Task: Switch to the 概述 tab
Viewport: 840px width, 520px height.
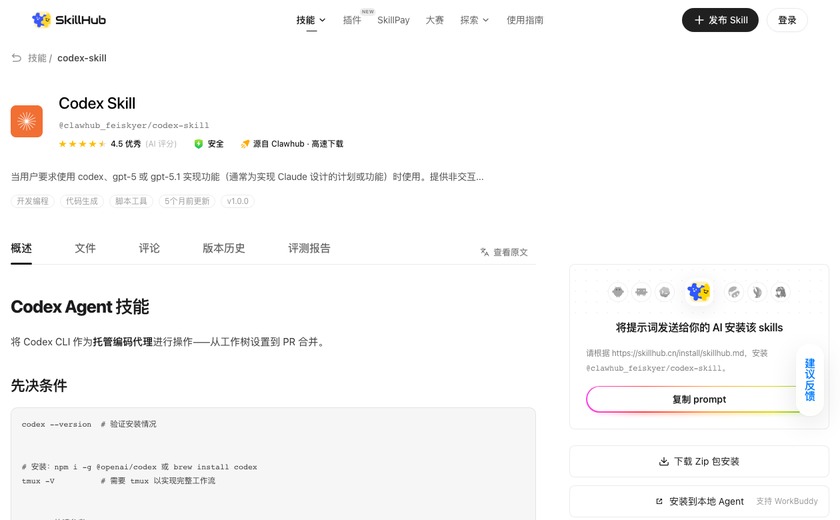Action: coord(21,248)
